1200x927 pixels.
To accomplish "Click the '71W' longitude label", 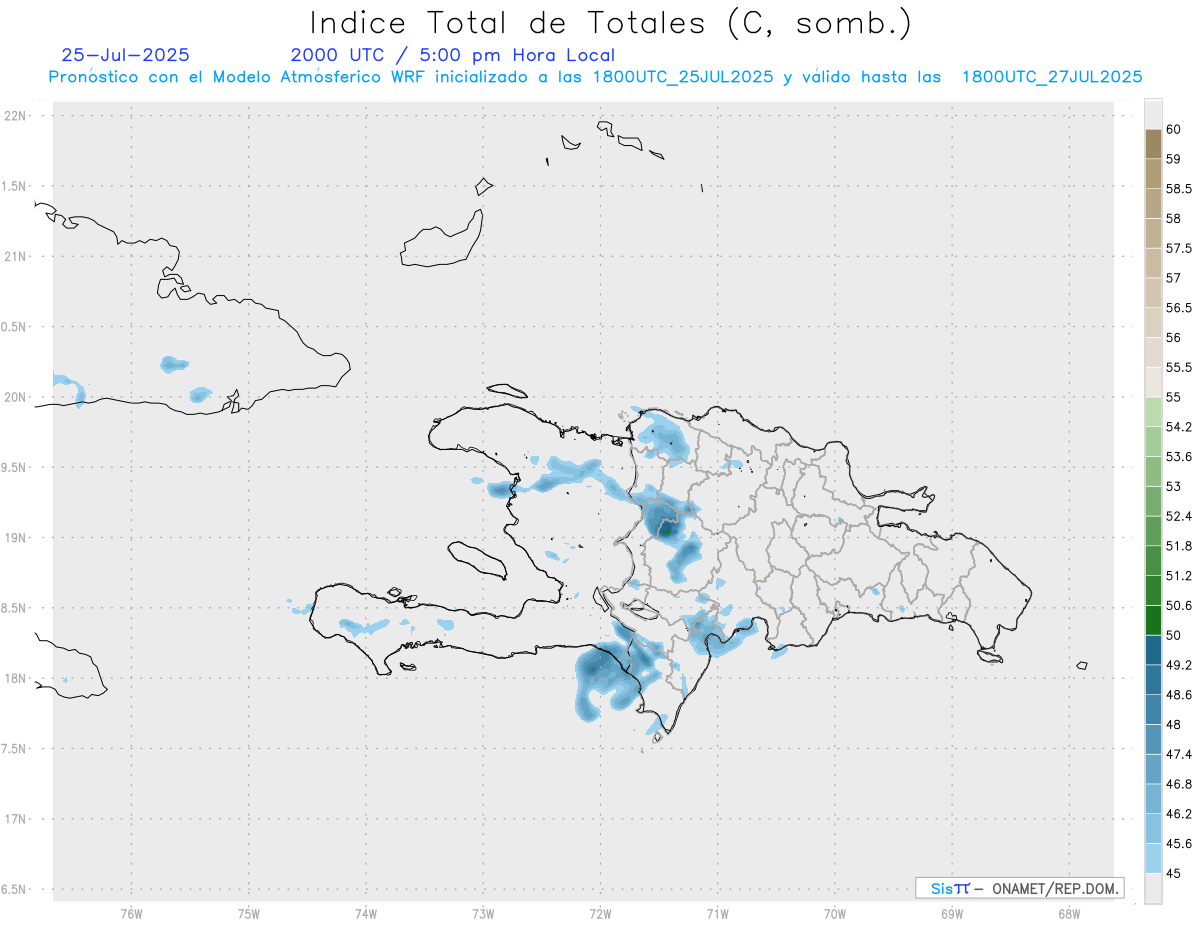I will tap(717, 914).
